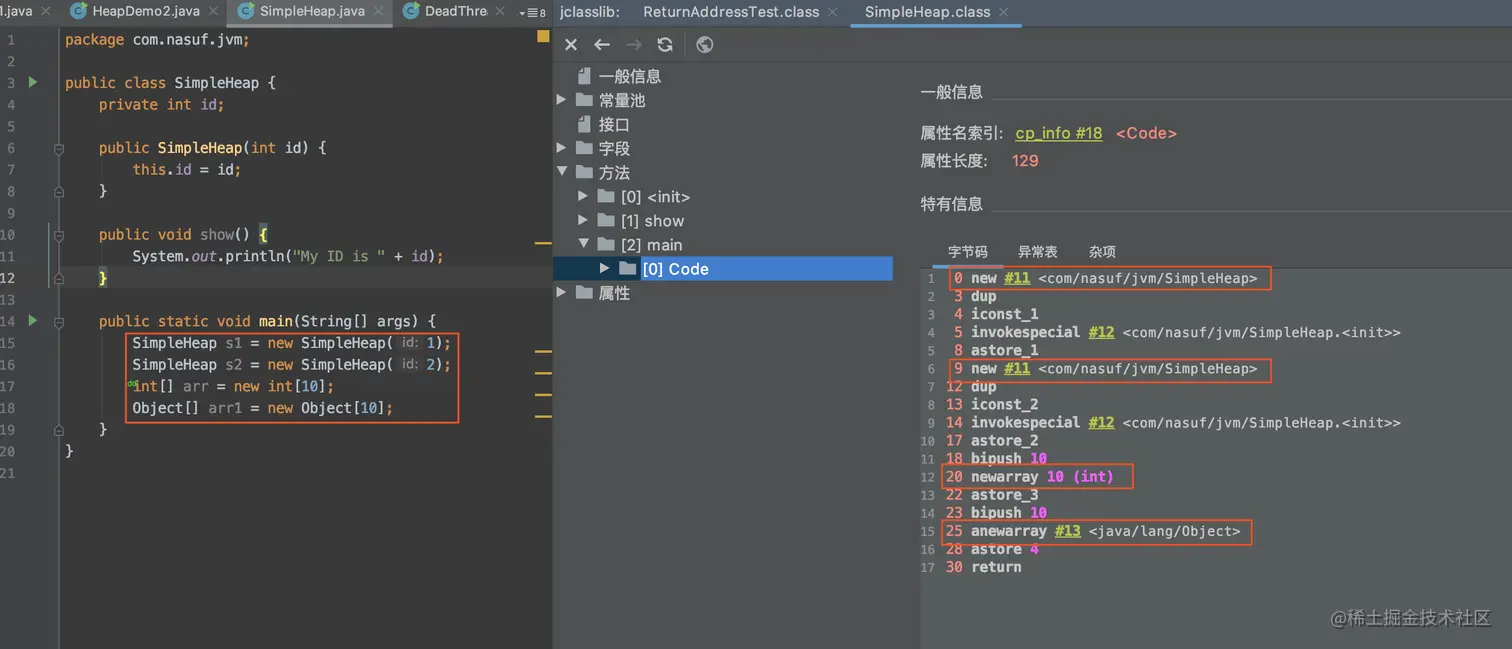
Task: Open the hidden tabs dropdown list showing 8
Action: 534,13
